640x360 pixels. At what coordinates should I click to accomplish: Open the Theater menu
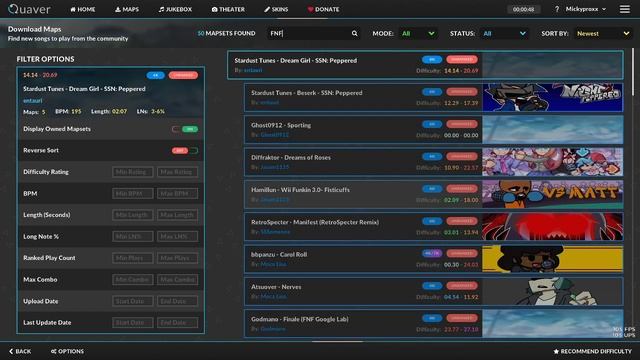(228, 9)
